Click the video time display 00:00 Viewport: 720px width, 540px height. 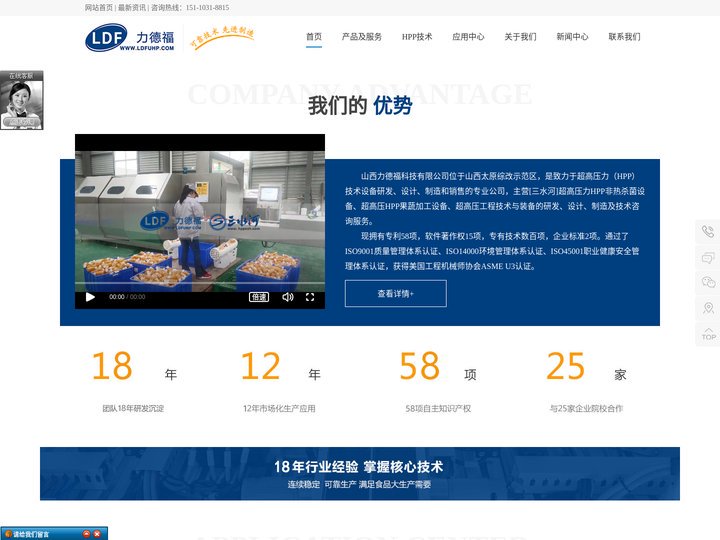pos(117,297)
